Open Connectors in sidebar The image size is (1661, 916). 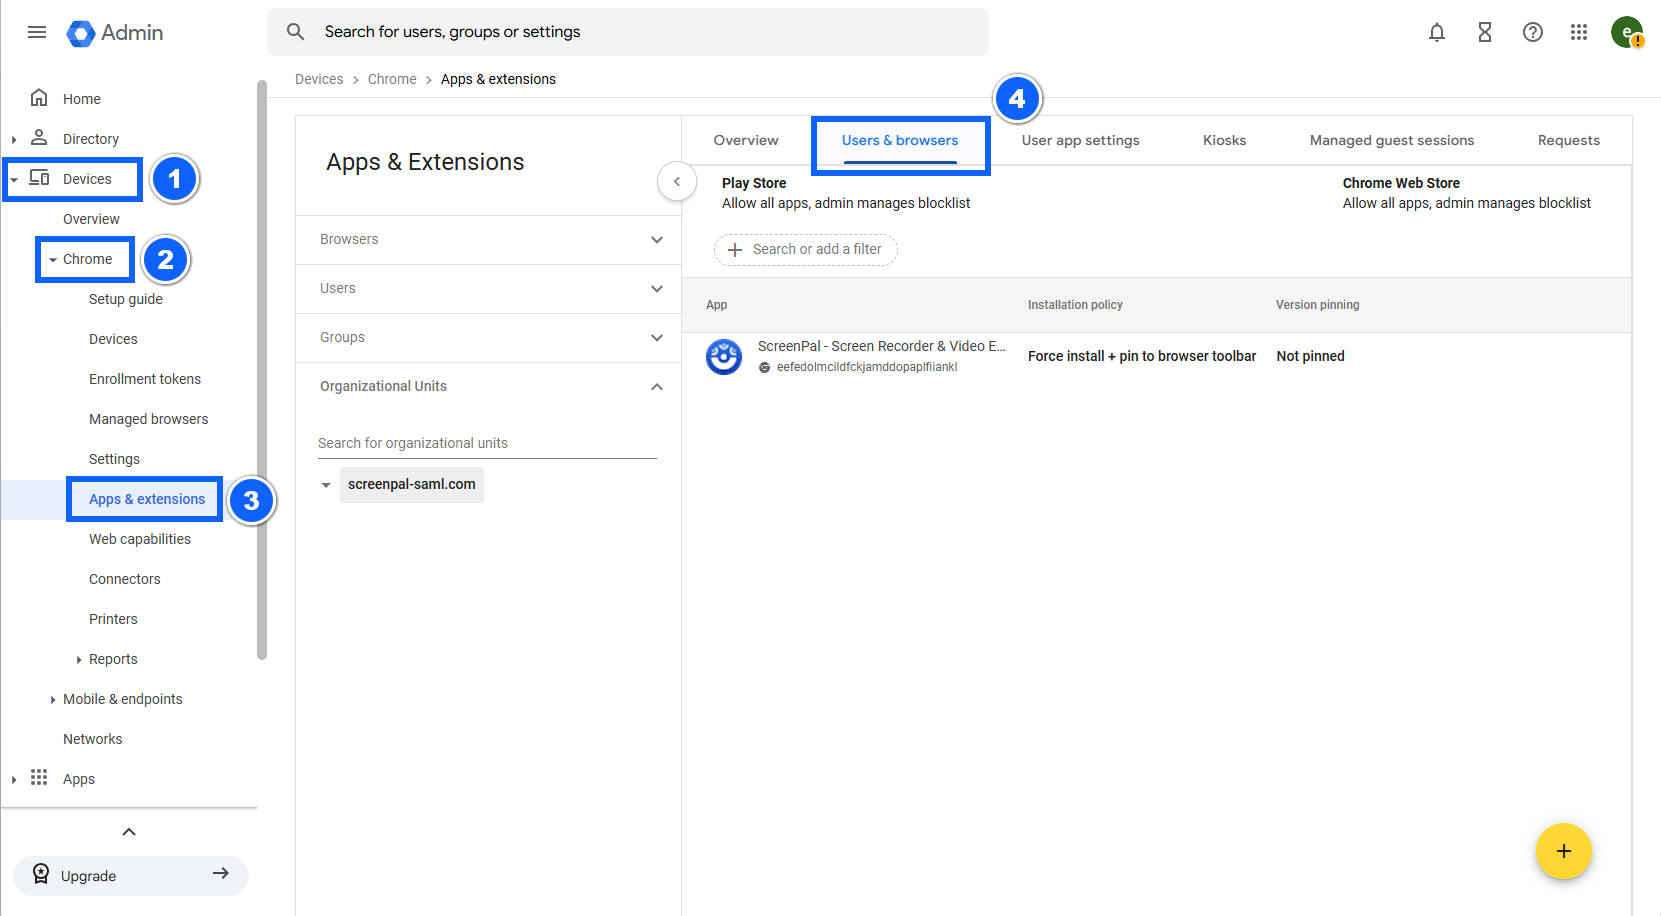pyautogui.click(x=125, y=579)
